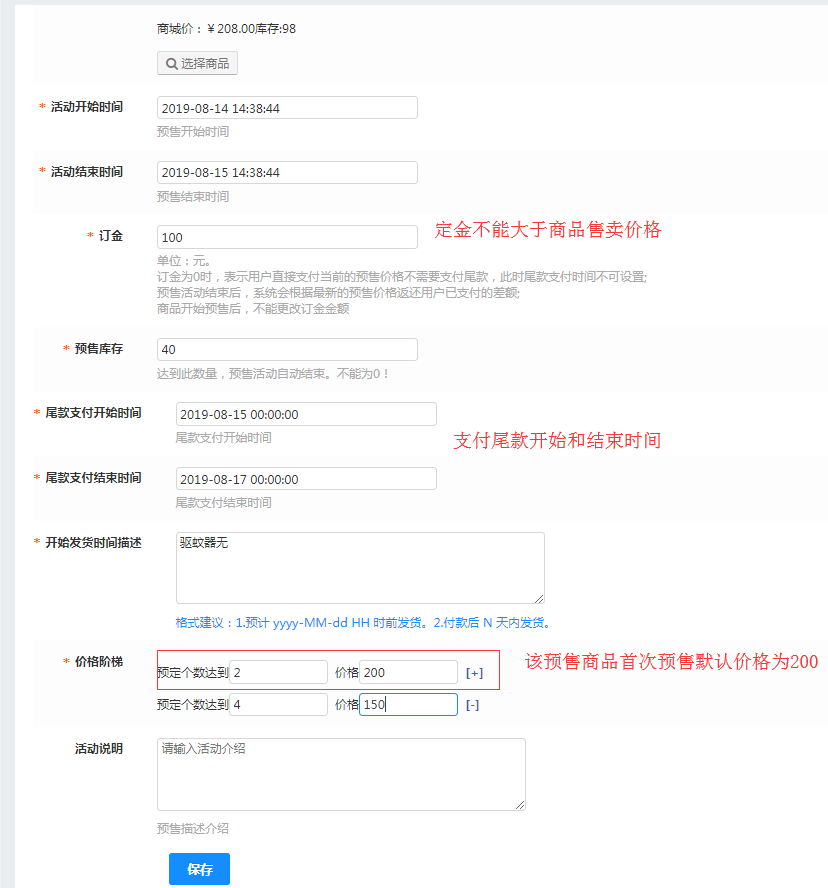Click the [+] add price tier icon
This screenshot has width=828, height=888.
(474, 673)
